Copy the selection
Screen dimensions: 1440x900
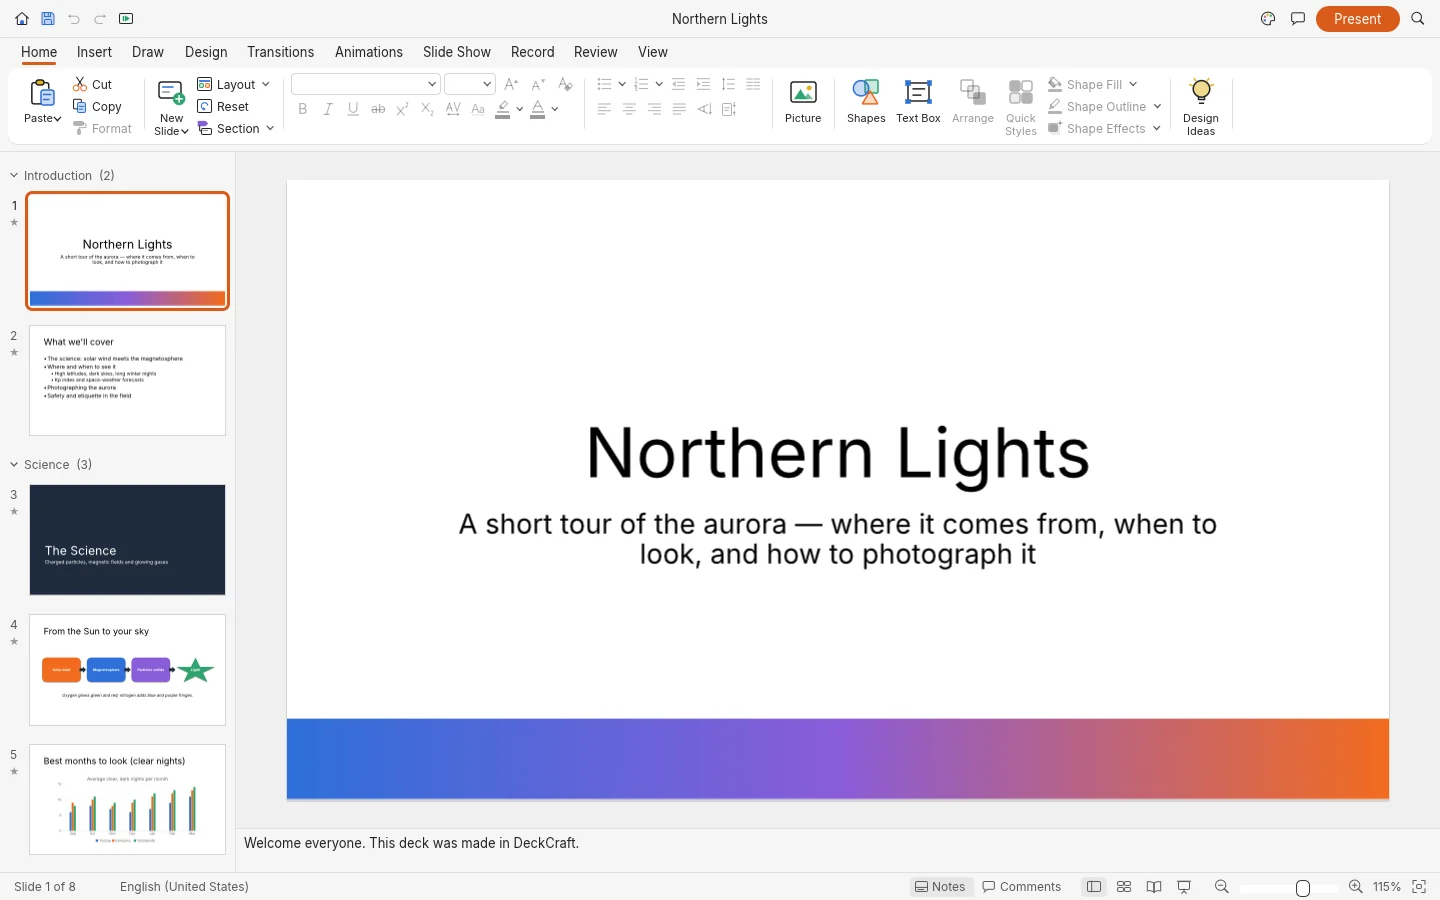(x=97, y=107)
